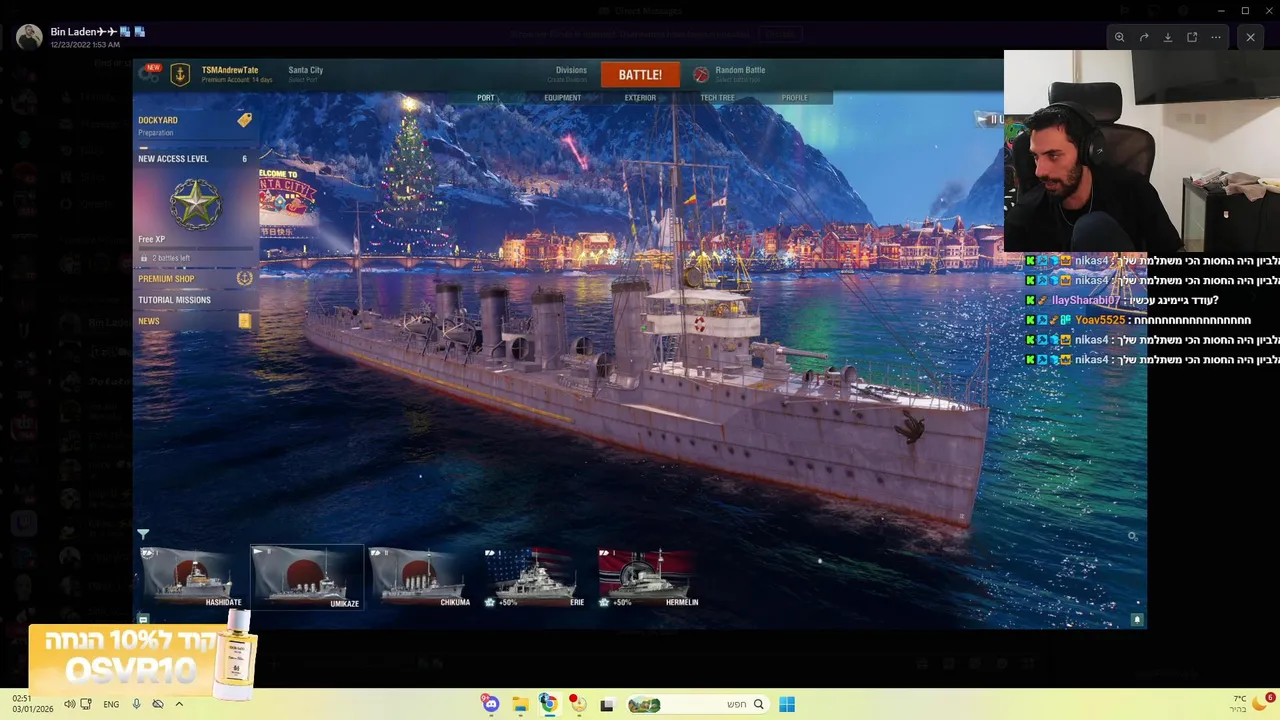Viewport: 1280px width, 720px height.
Task: Click Bin Laden user avatar
Action: [x=29, y=37]
